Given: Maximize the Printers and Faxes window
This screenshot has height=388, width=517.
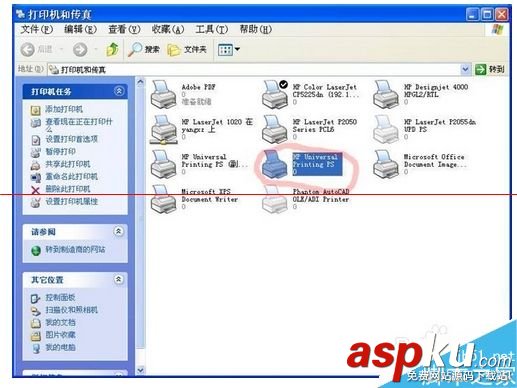Looking at the screenshot, I should coord(487,14).
